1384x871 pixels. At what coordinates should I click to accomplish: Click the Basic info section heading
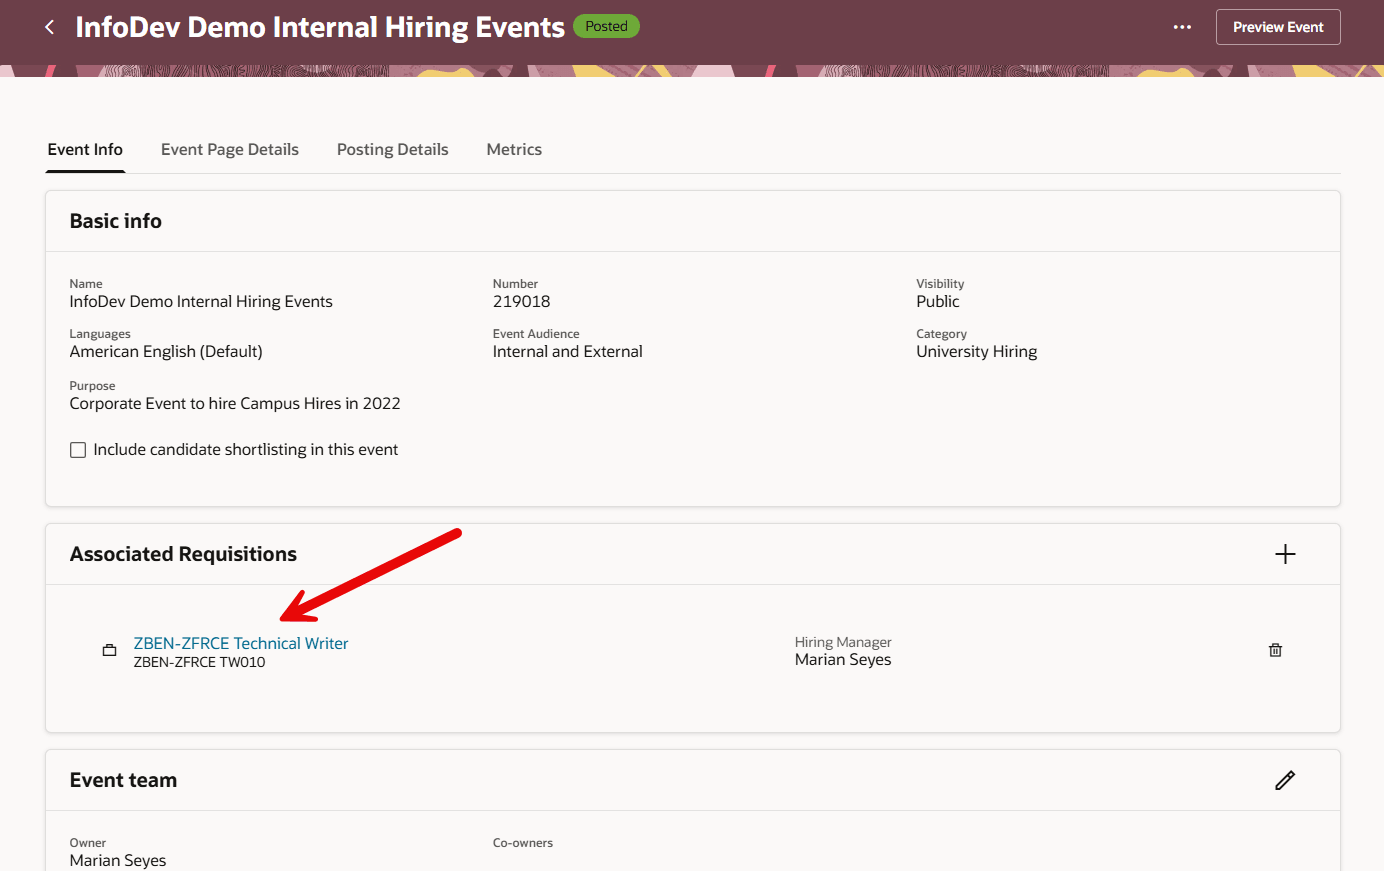click(116, 221)
